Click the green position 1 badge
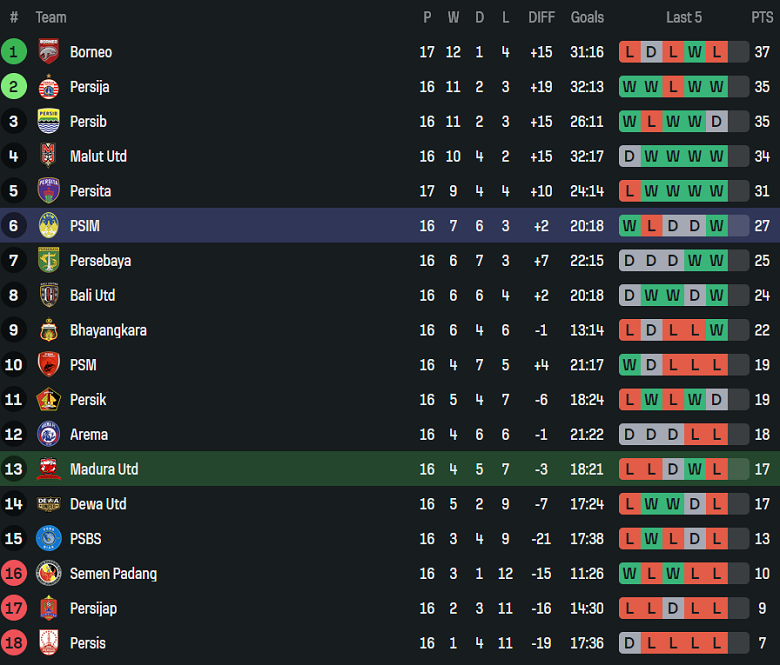Screen dimensions: 780x665 click(x=14, y=52)
